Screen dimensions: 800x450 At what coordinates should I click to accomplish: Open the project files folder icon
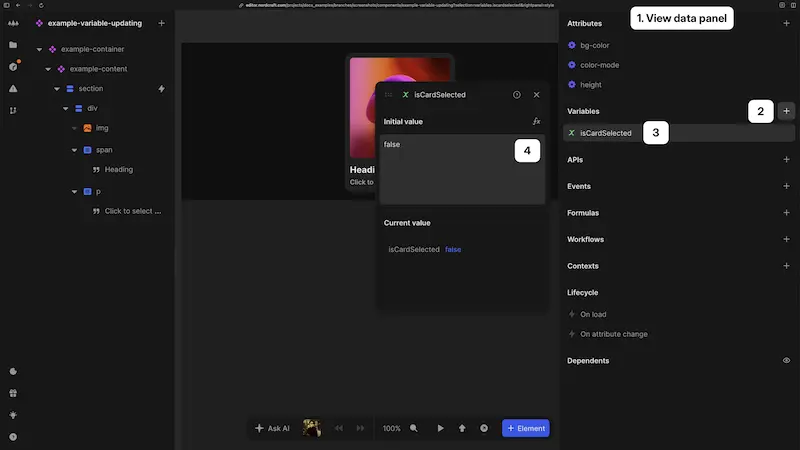tap(13, 45)
